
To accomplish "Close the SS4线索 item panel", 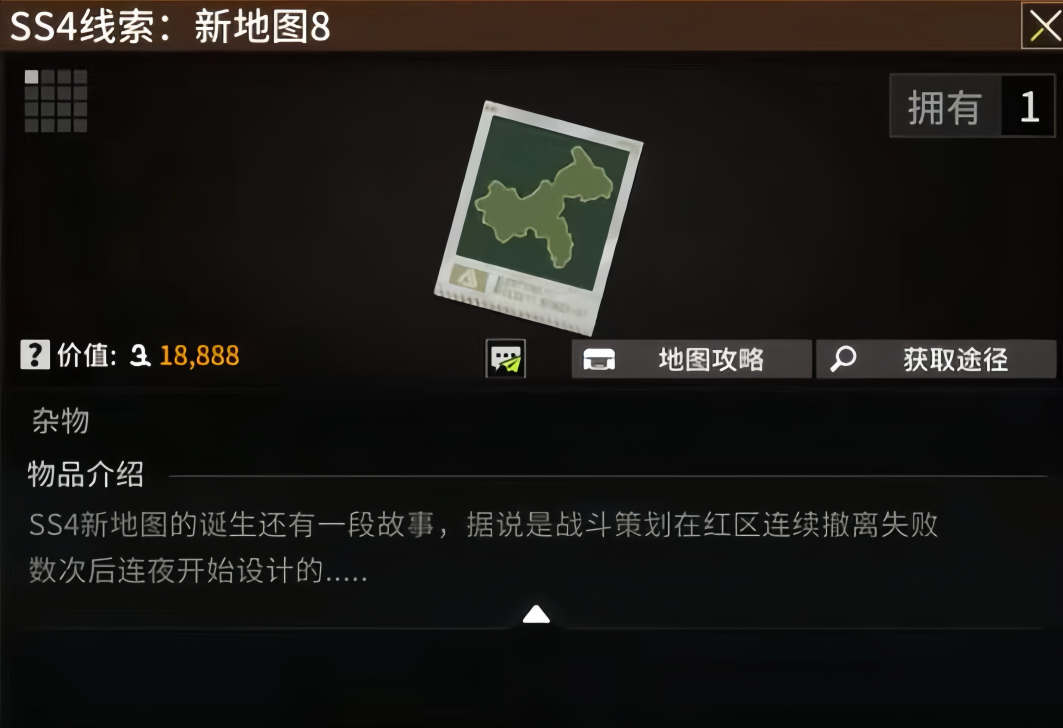I will 1043,26.
